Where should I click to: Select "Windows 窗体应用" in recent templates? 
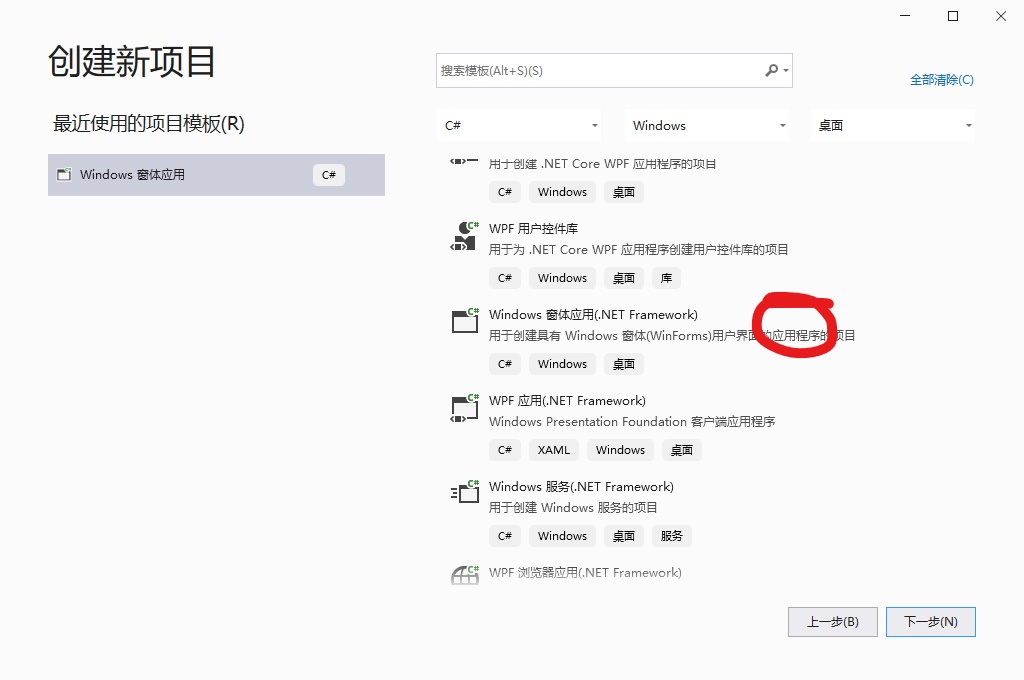[x=216, y=175]
